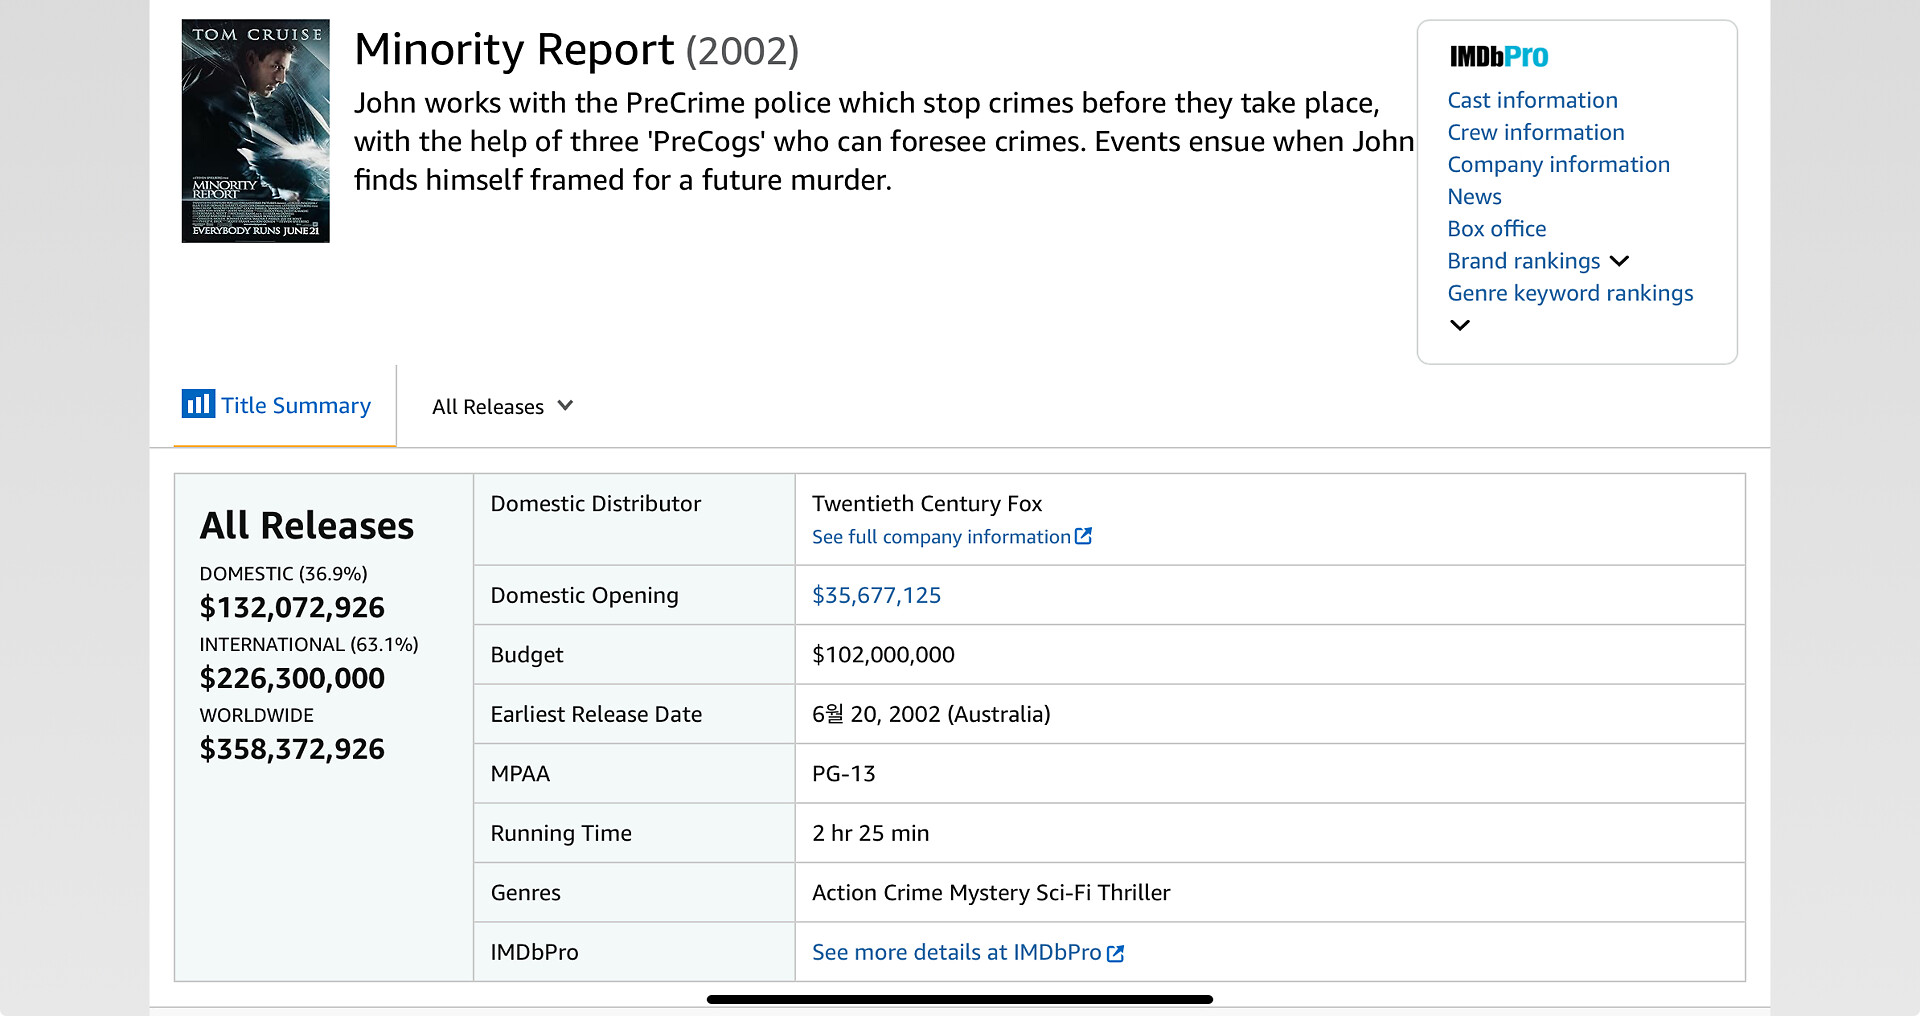Screen dimensions: 1920x1016
Task: Click the bar chart icon beside Title Summary
Action: (x=198, y=404)
